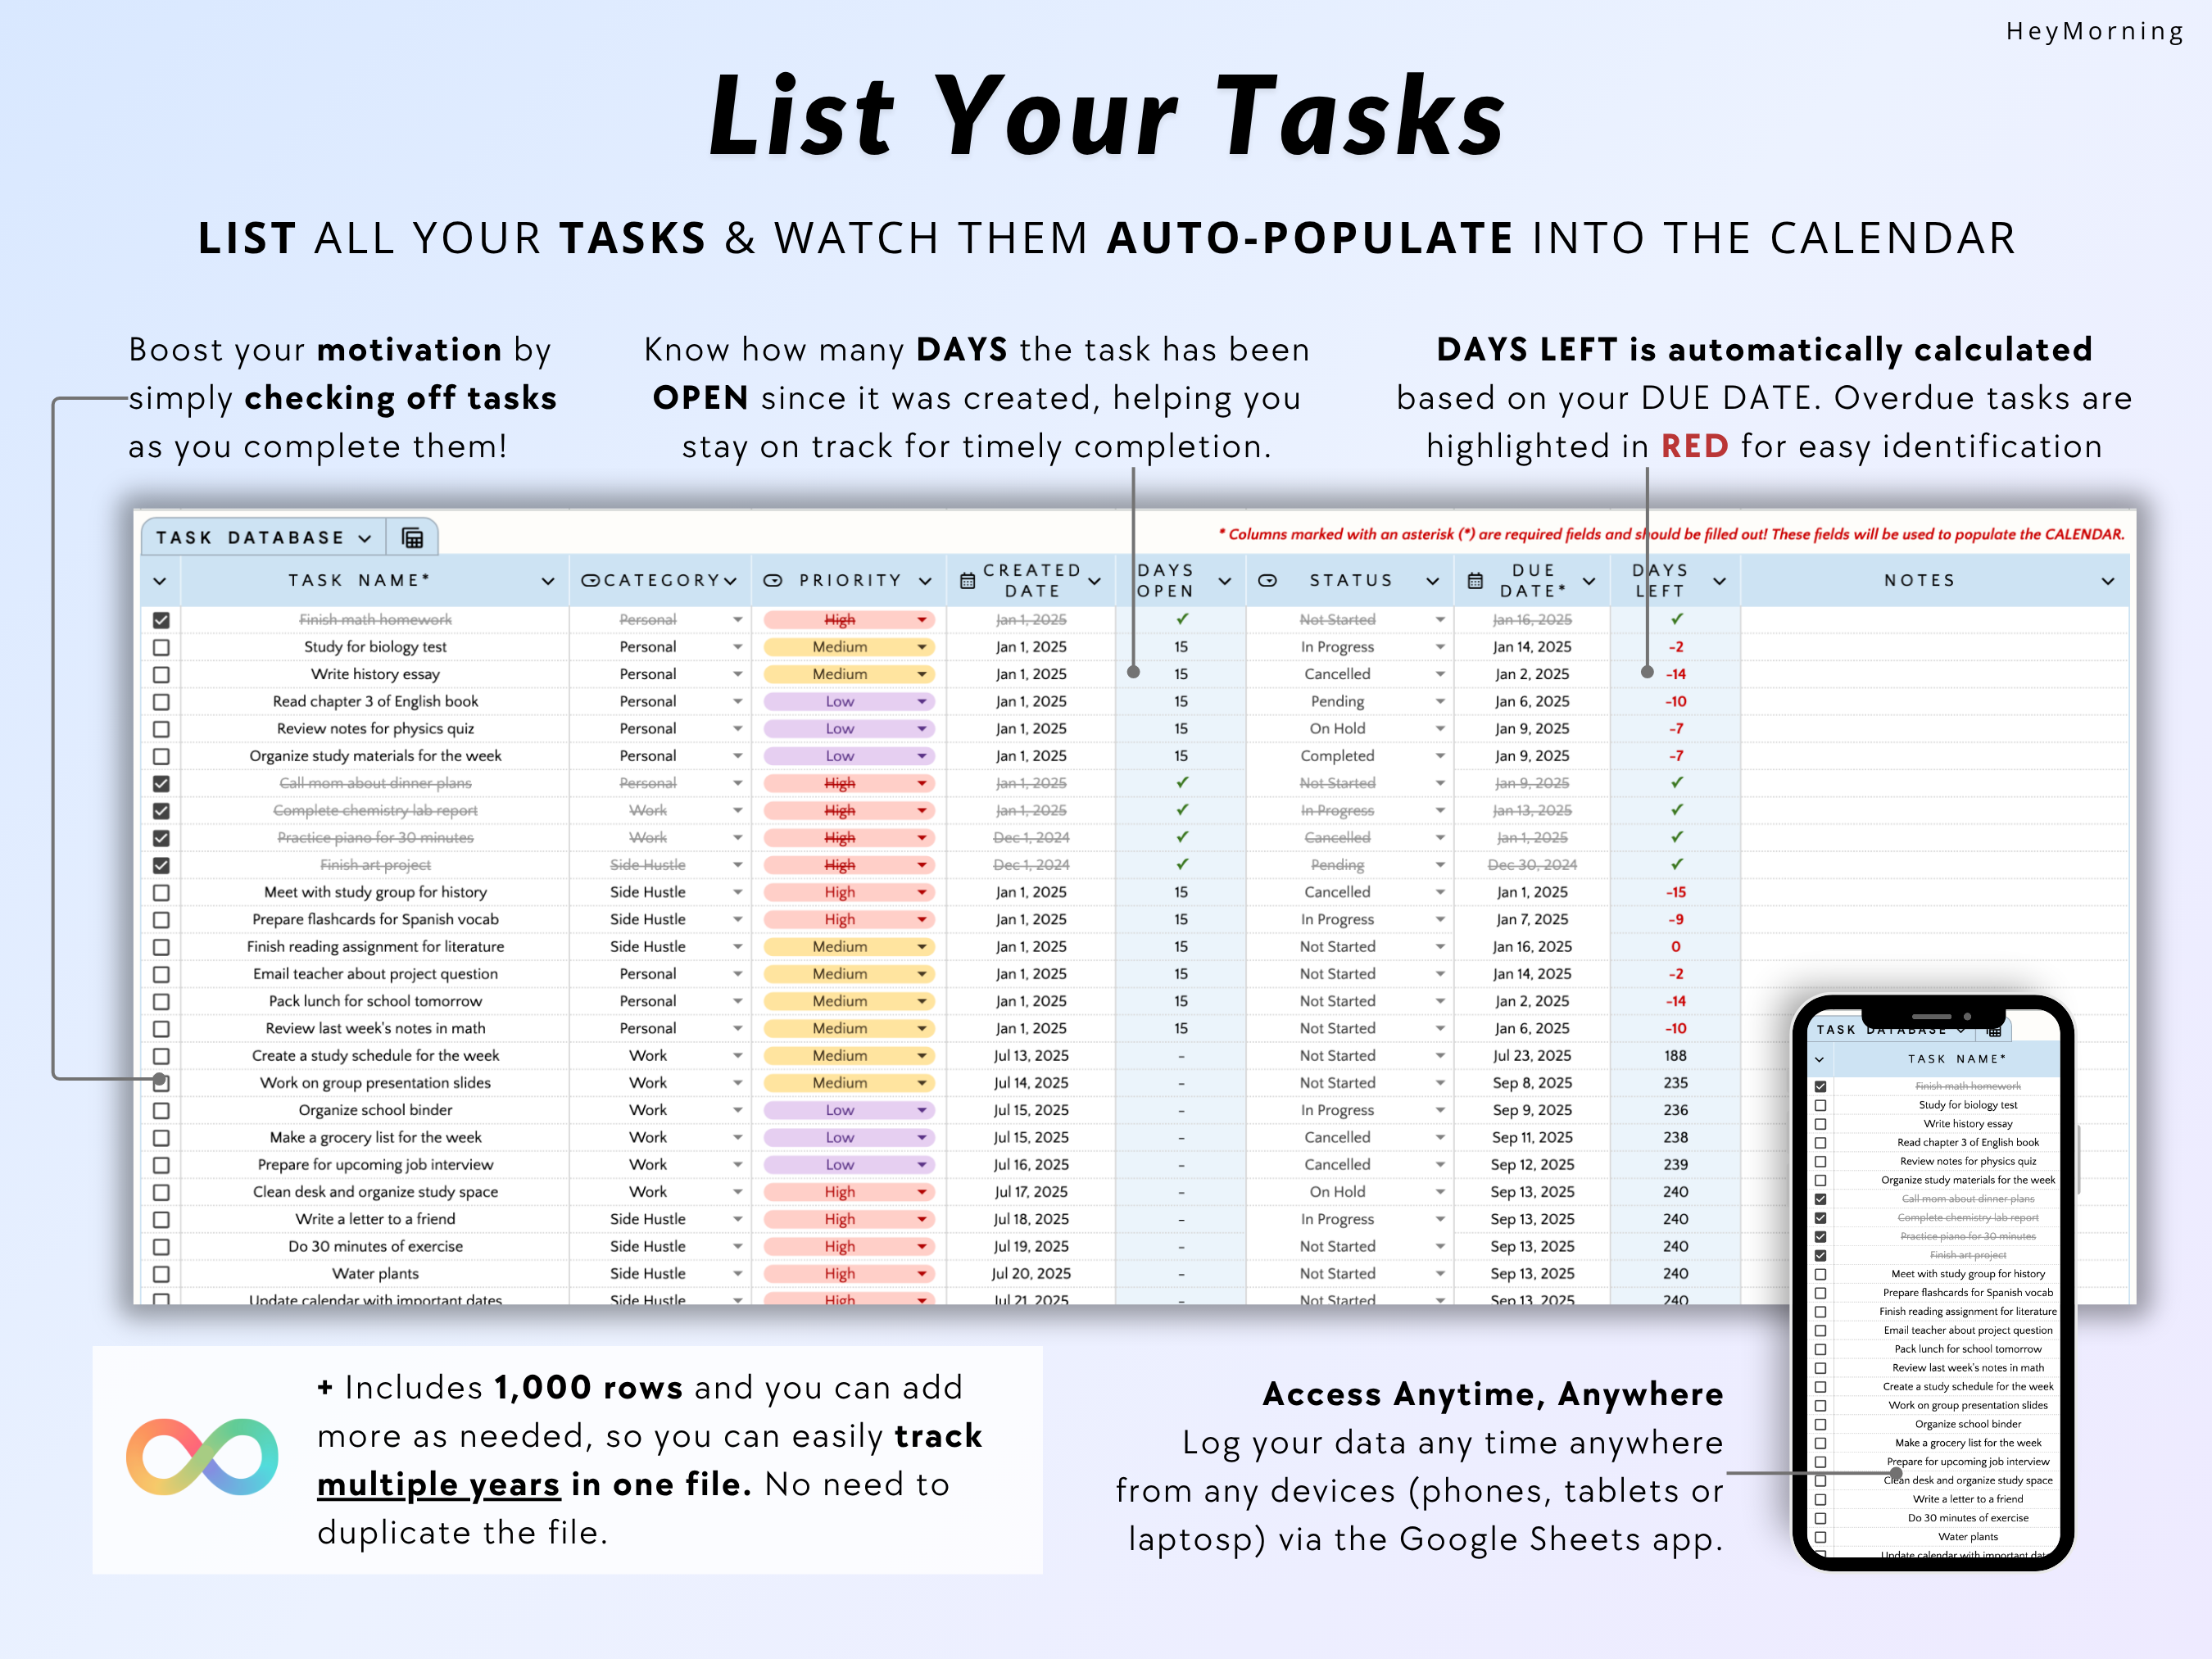This screenshot has height=1659, width=2212.
Task: Click the dropdown-type icon on the Status header
Action: pos(1267,581)
